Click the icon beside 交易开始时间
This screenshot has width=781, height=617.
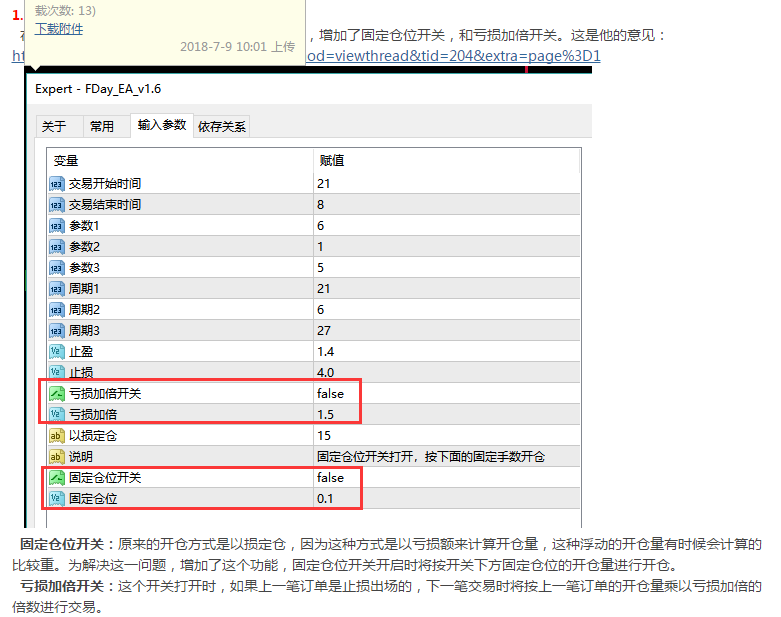coord(57,184)
